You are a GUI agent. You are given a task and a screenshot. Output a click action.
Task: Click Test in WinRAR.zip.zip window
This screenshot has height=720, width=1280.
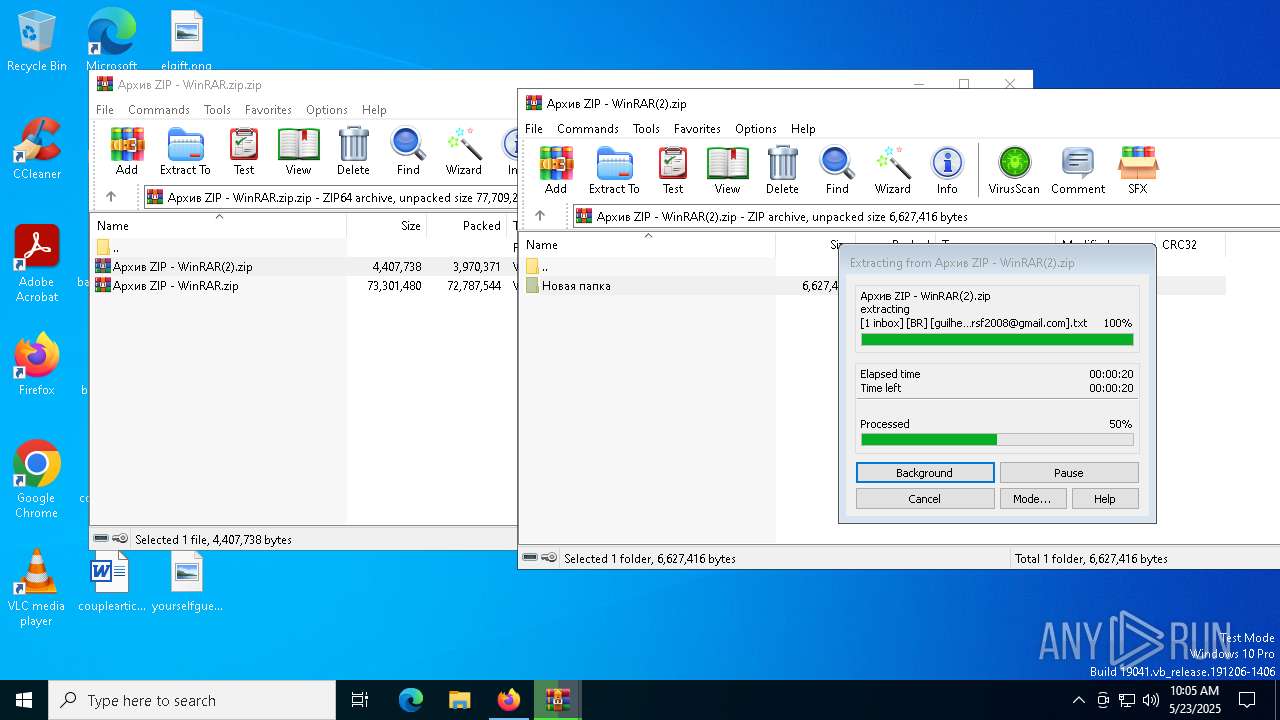(x=244, y=151)
